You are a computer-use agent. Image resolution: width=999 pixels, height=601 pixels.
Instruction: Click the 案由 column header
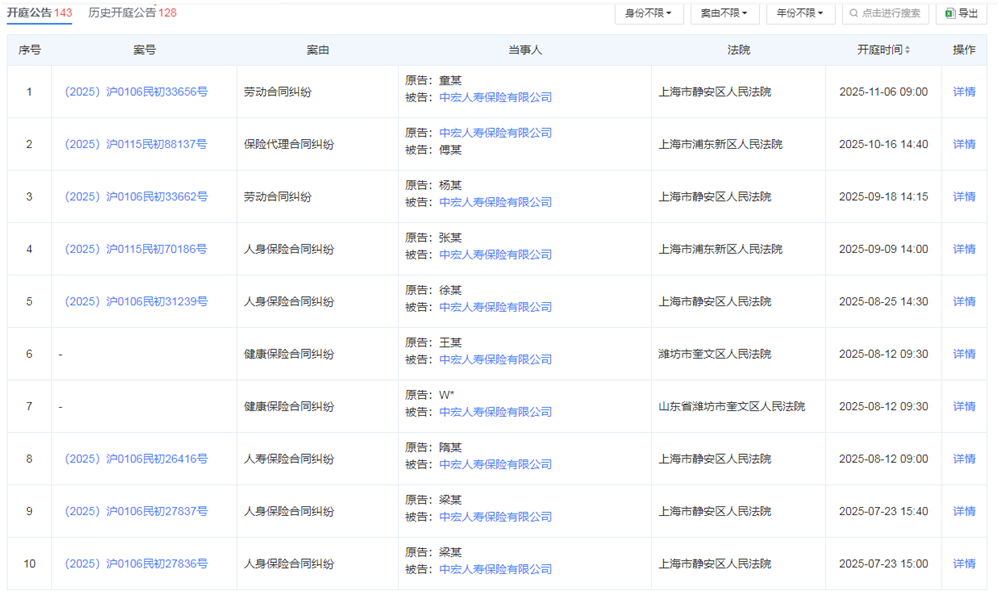click(317, 50)
